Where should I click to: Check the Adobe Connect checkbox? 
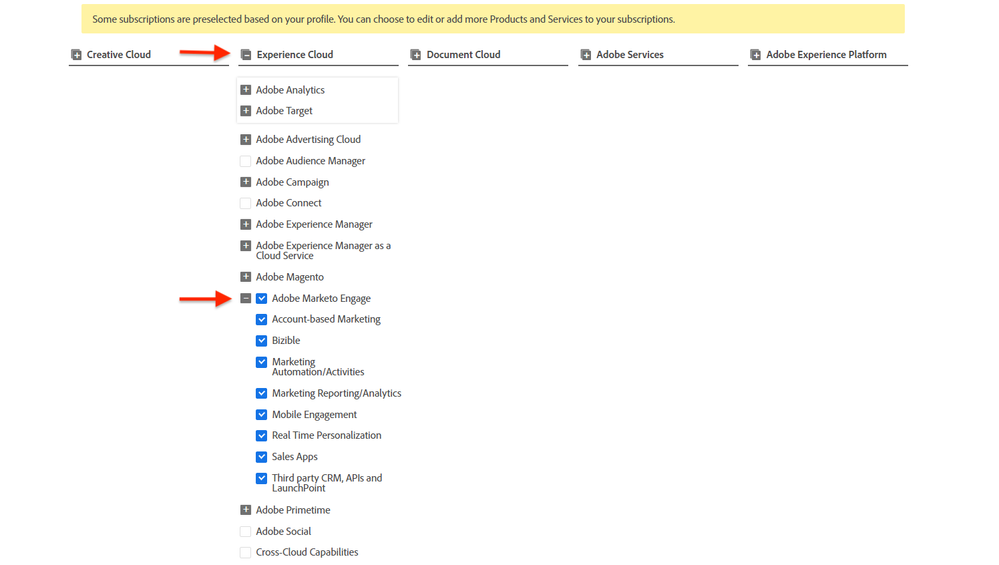point(245,203)
